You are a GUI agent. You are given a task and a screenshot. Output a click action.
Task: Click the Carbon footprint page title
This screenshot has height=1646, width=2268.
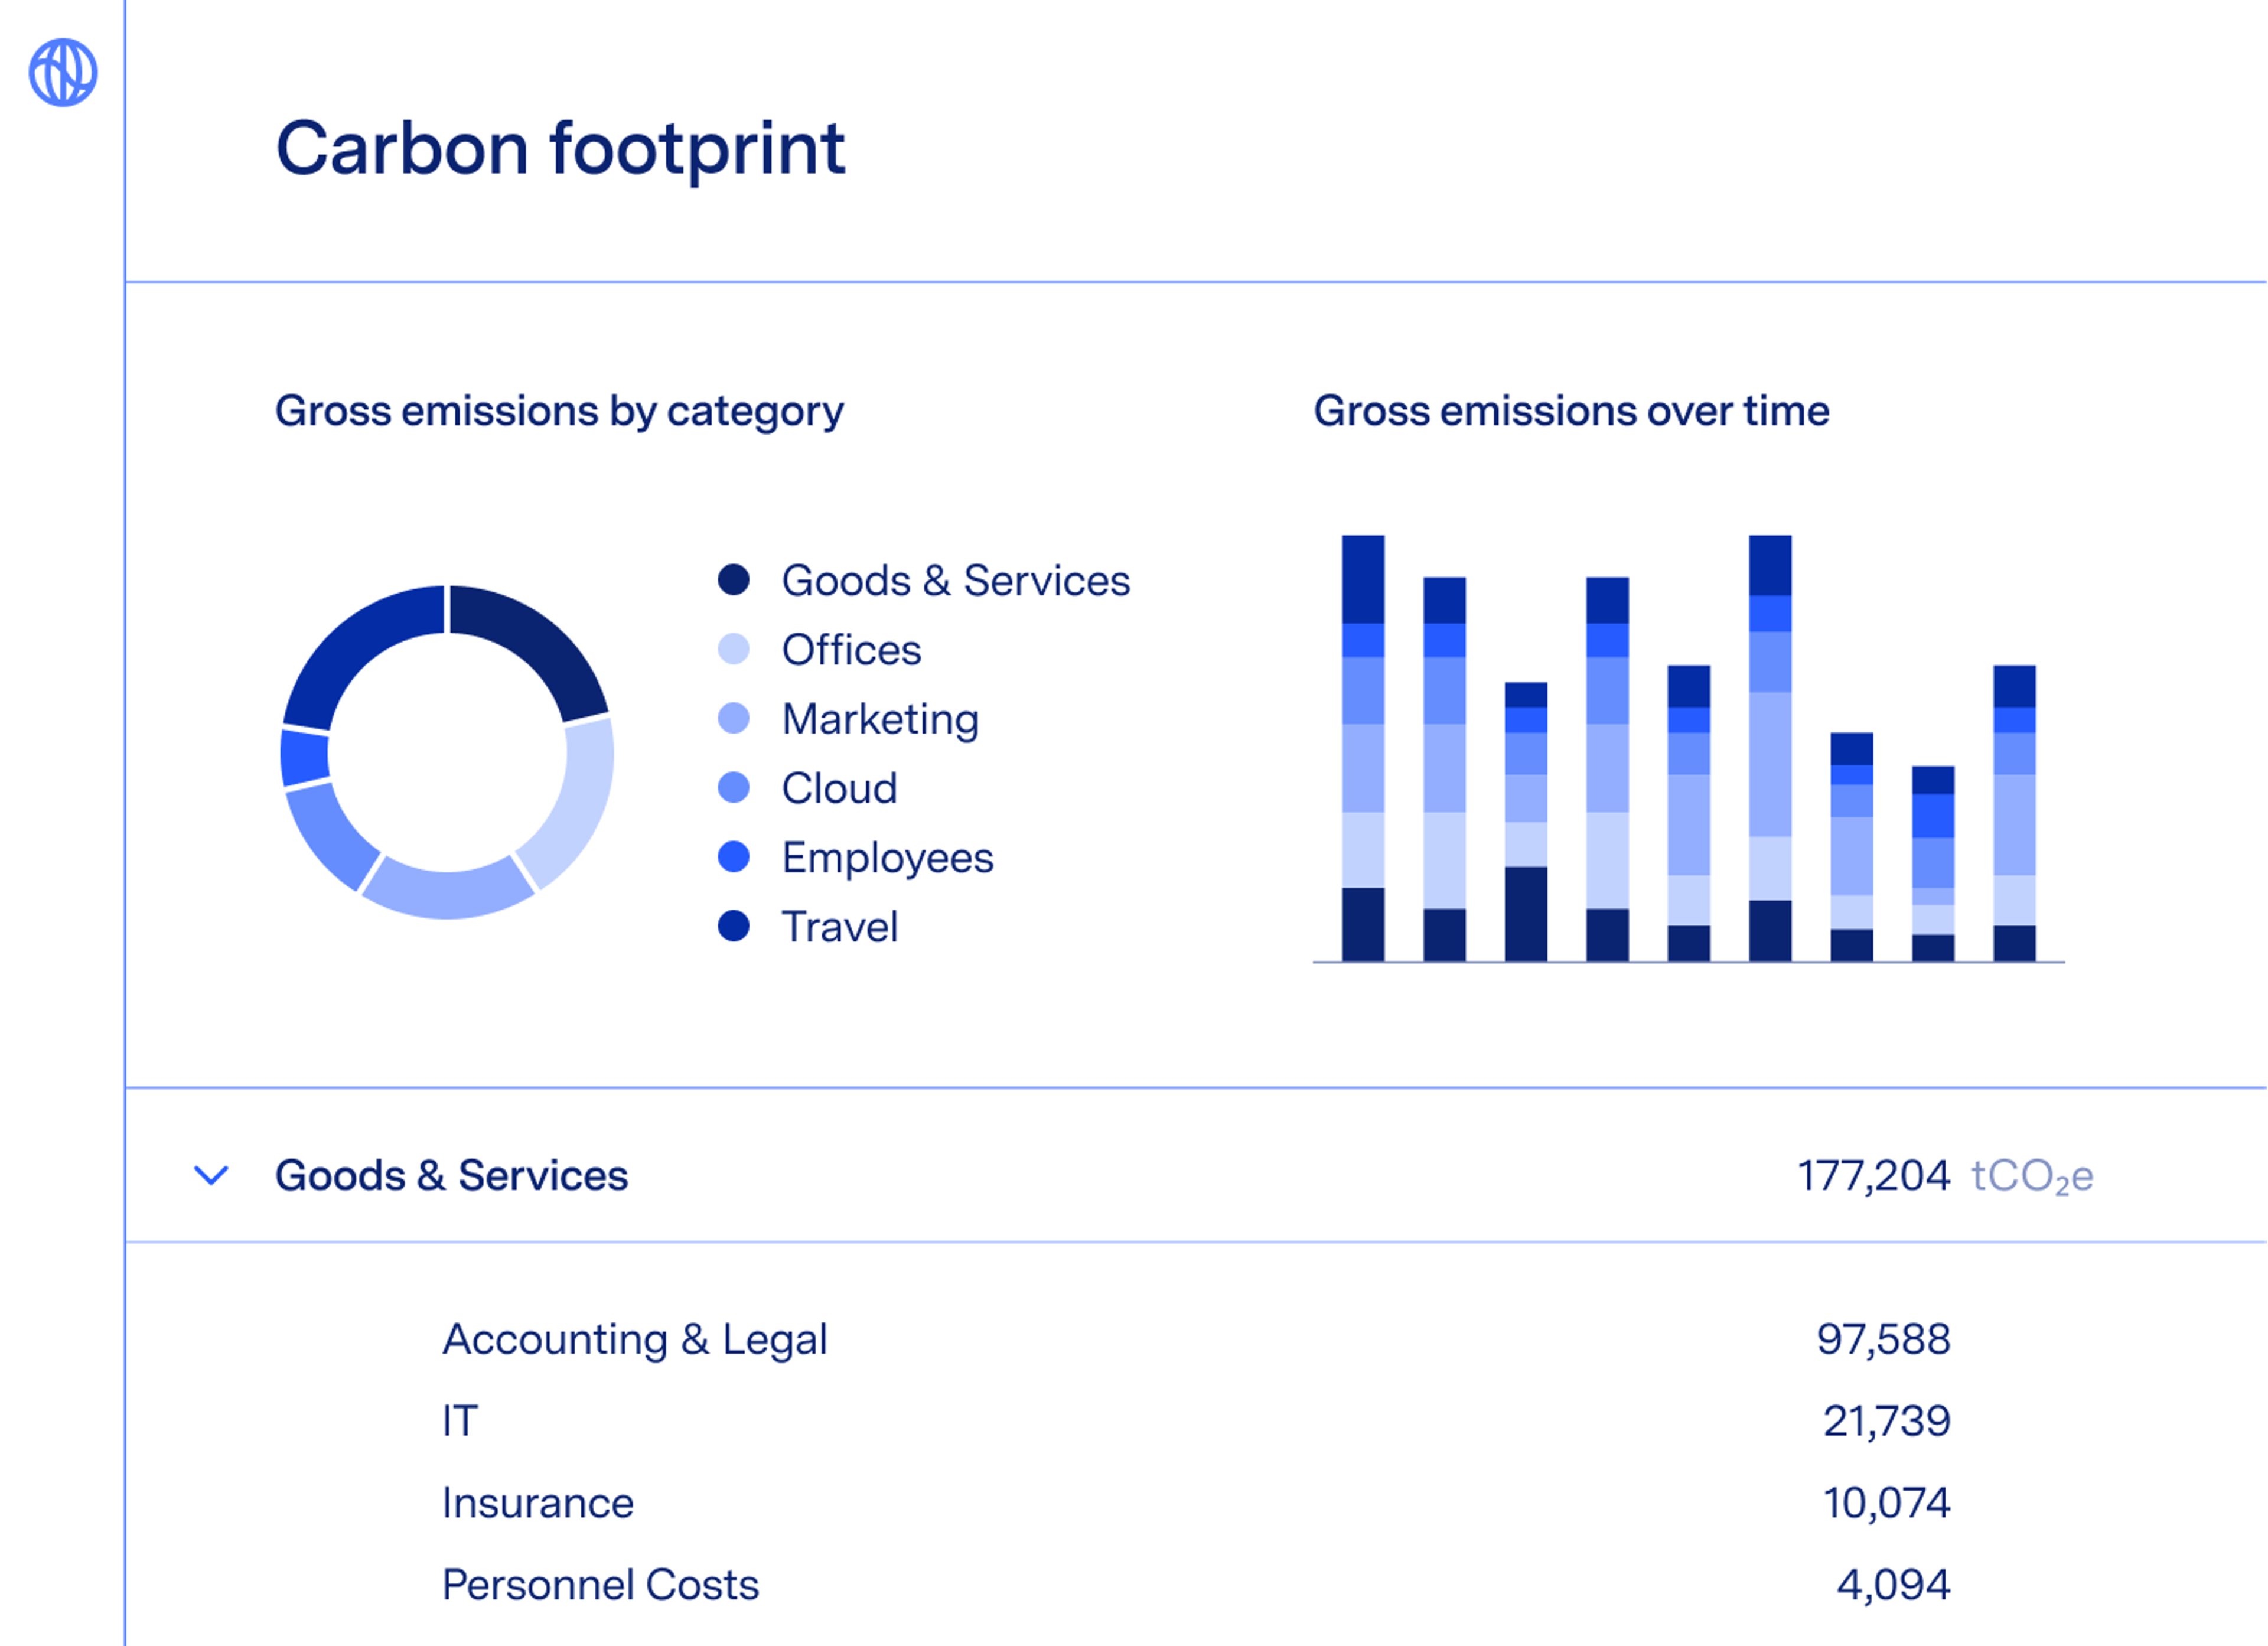[x=560, y=148]
